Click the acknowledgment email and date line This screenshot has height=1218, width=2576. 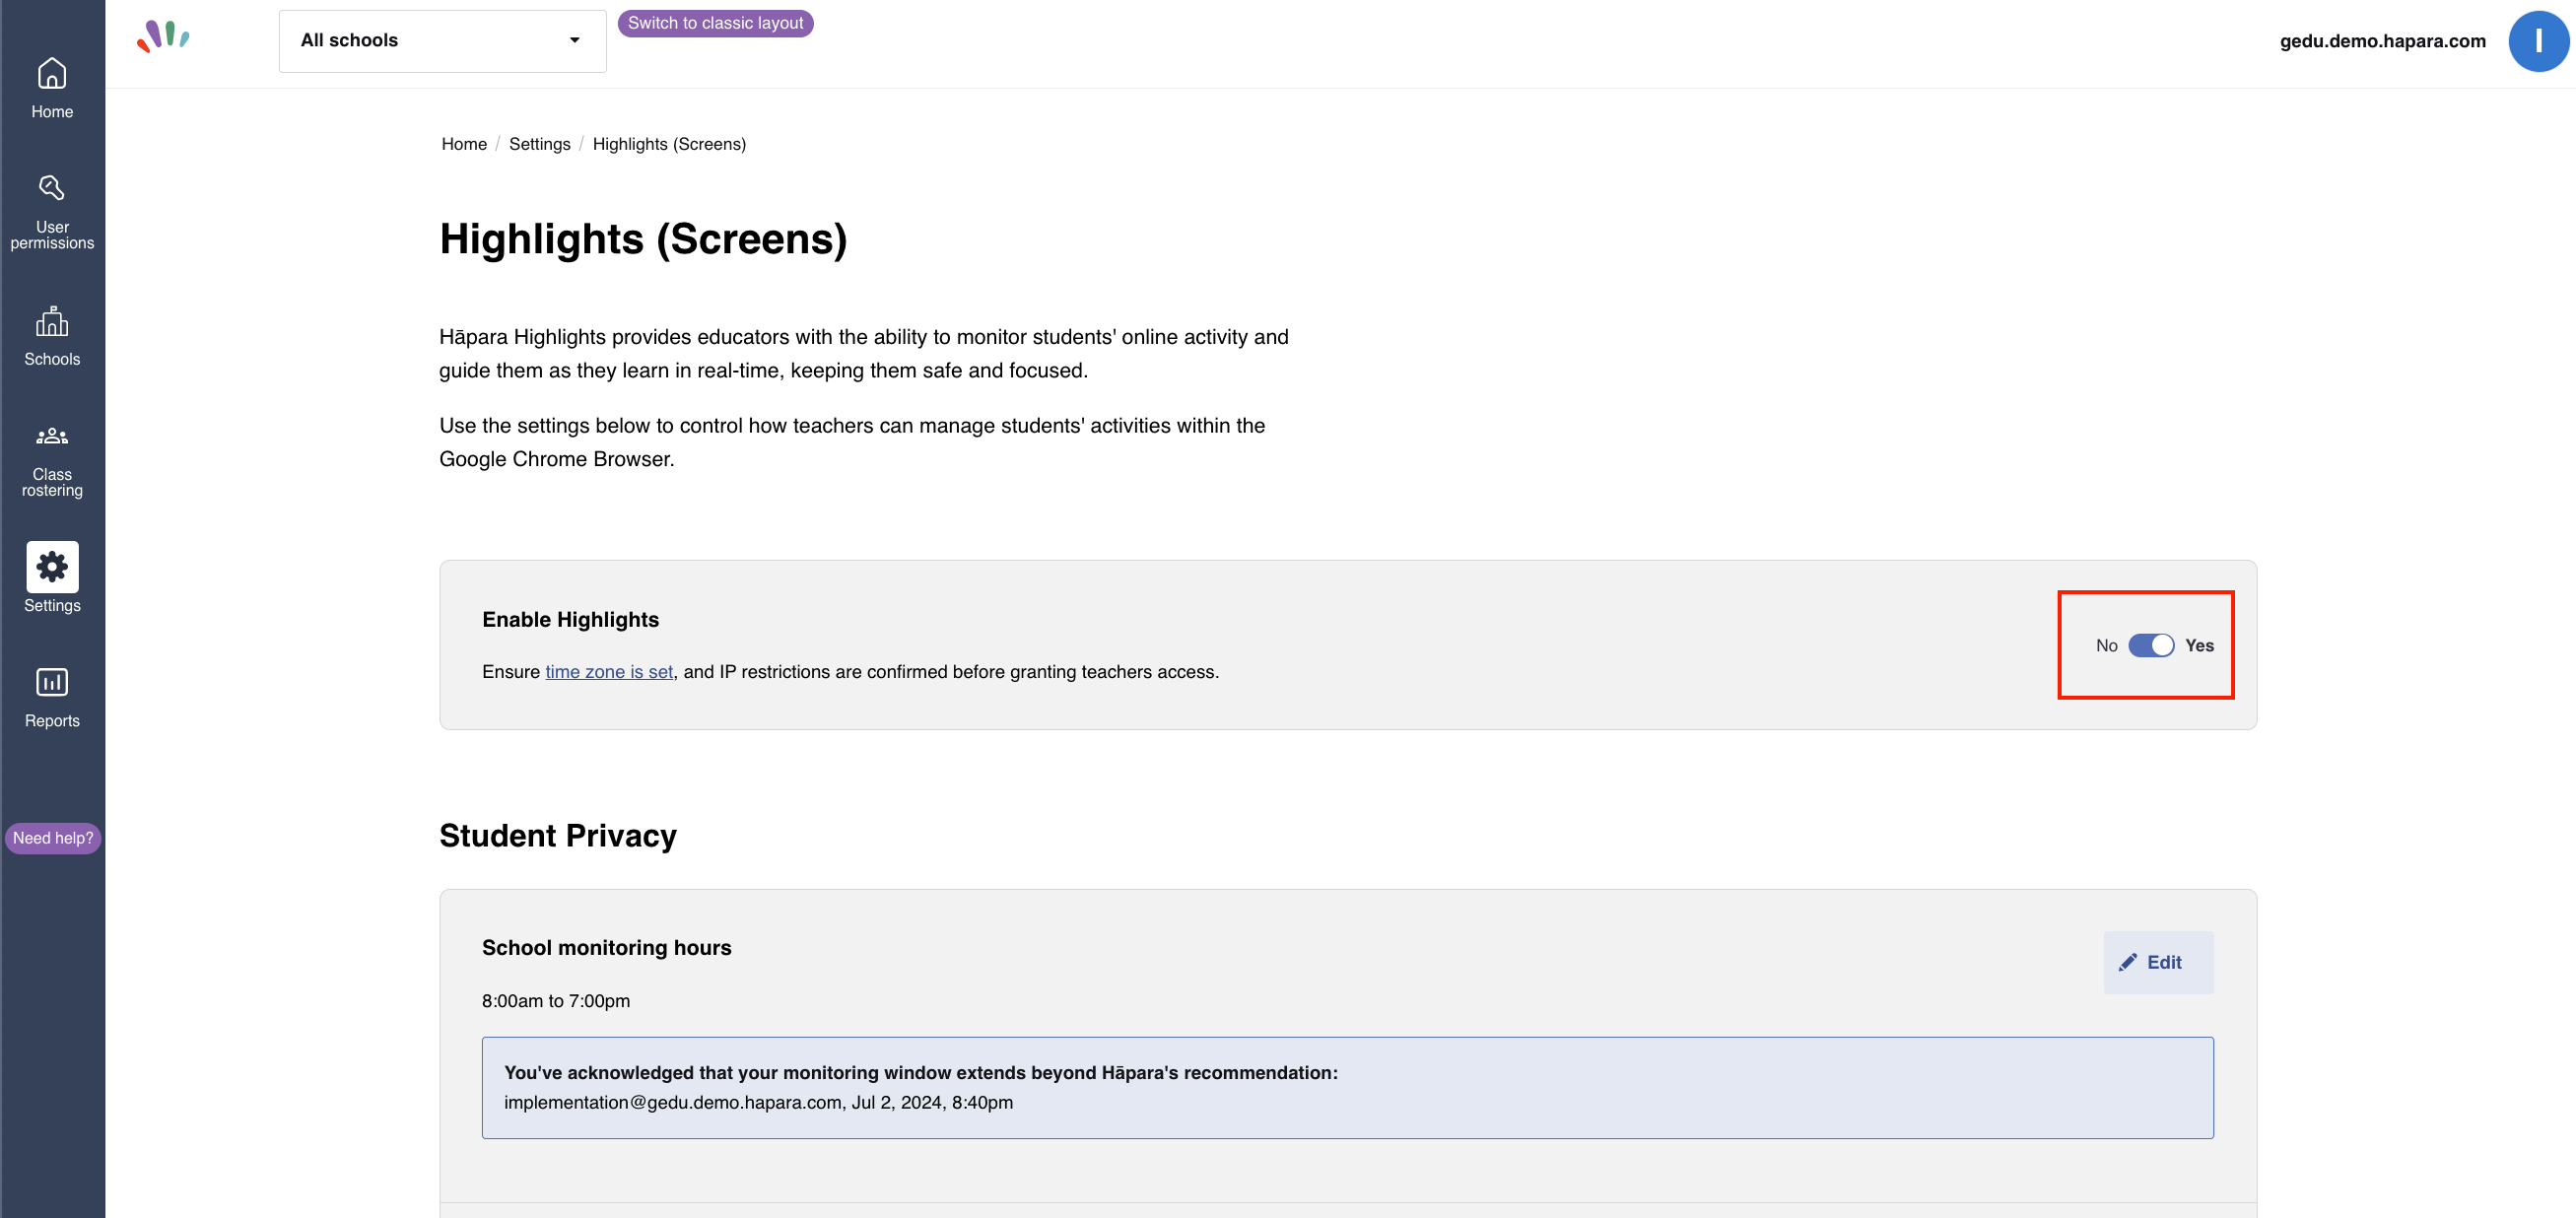coord(758,1102)
